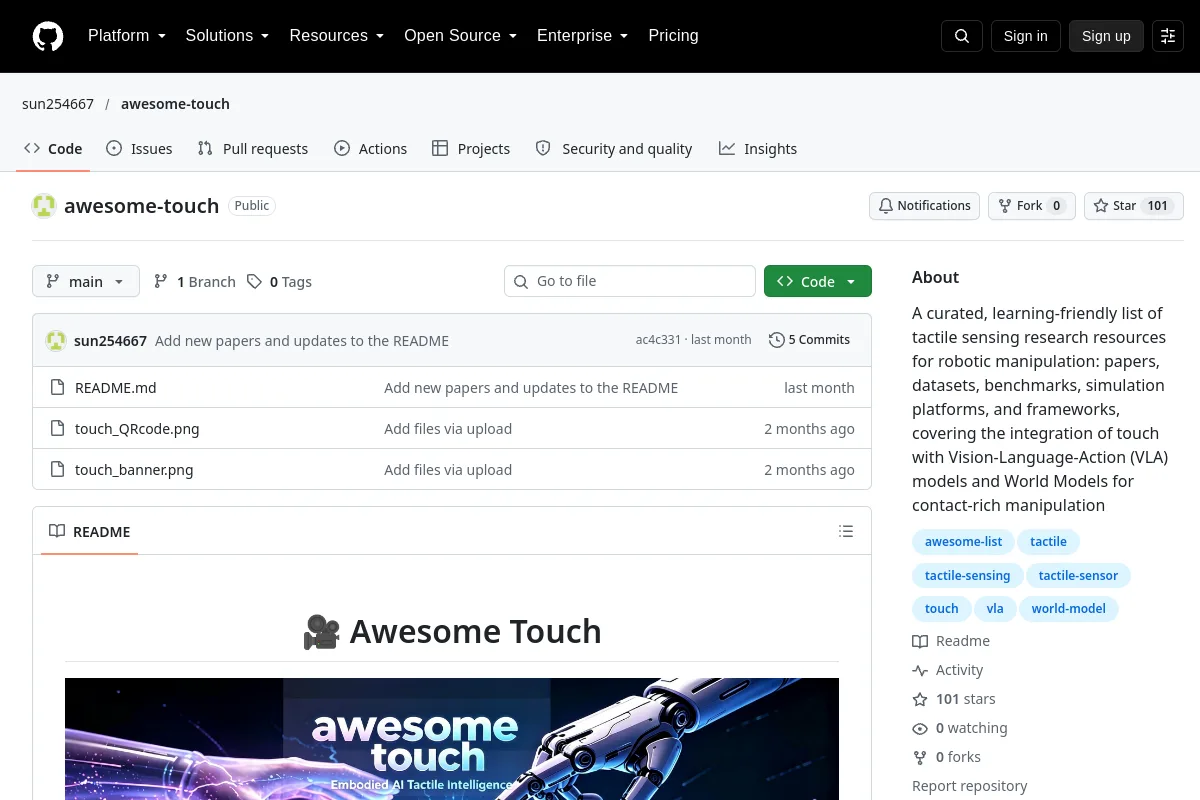Image resolution: width=1200 pixels, height=800 pixels.
Task: Click the touch_QRcode.png file icon
Action: point(58,429)
